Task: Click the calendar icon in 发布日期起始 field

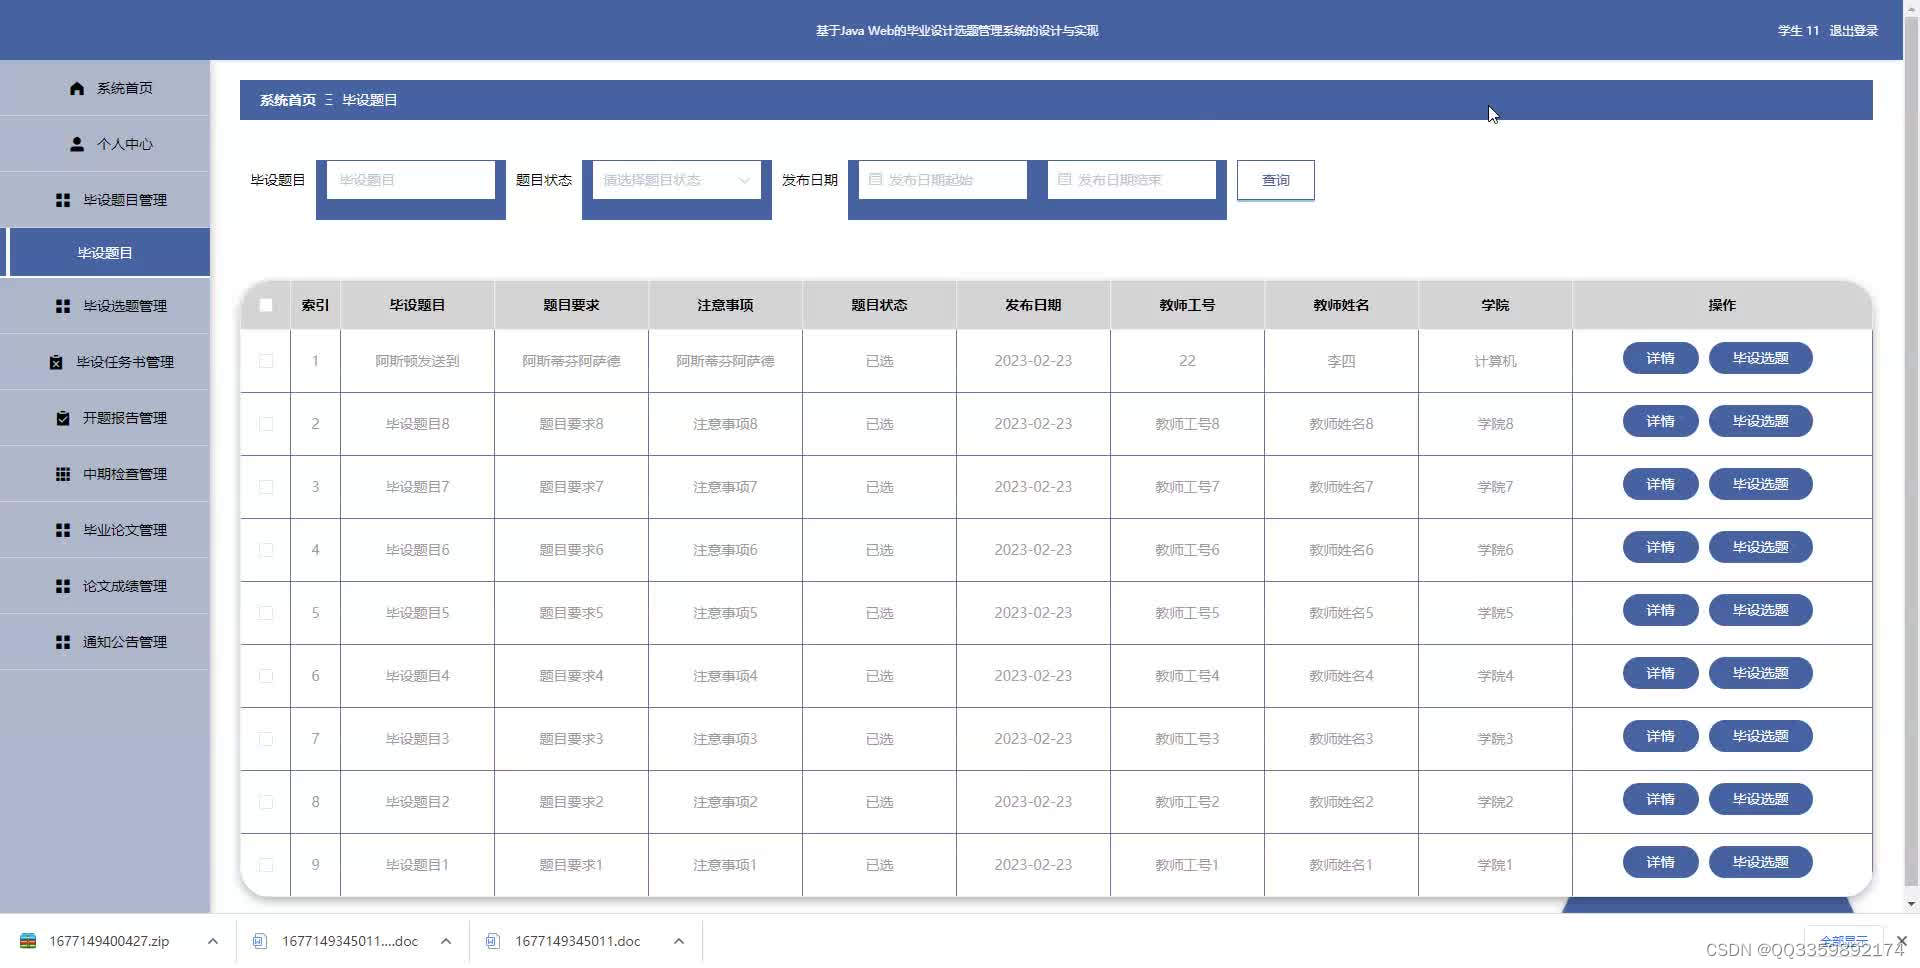Action: [x=875, y=180]
